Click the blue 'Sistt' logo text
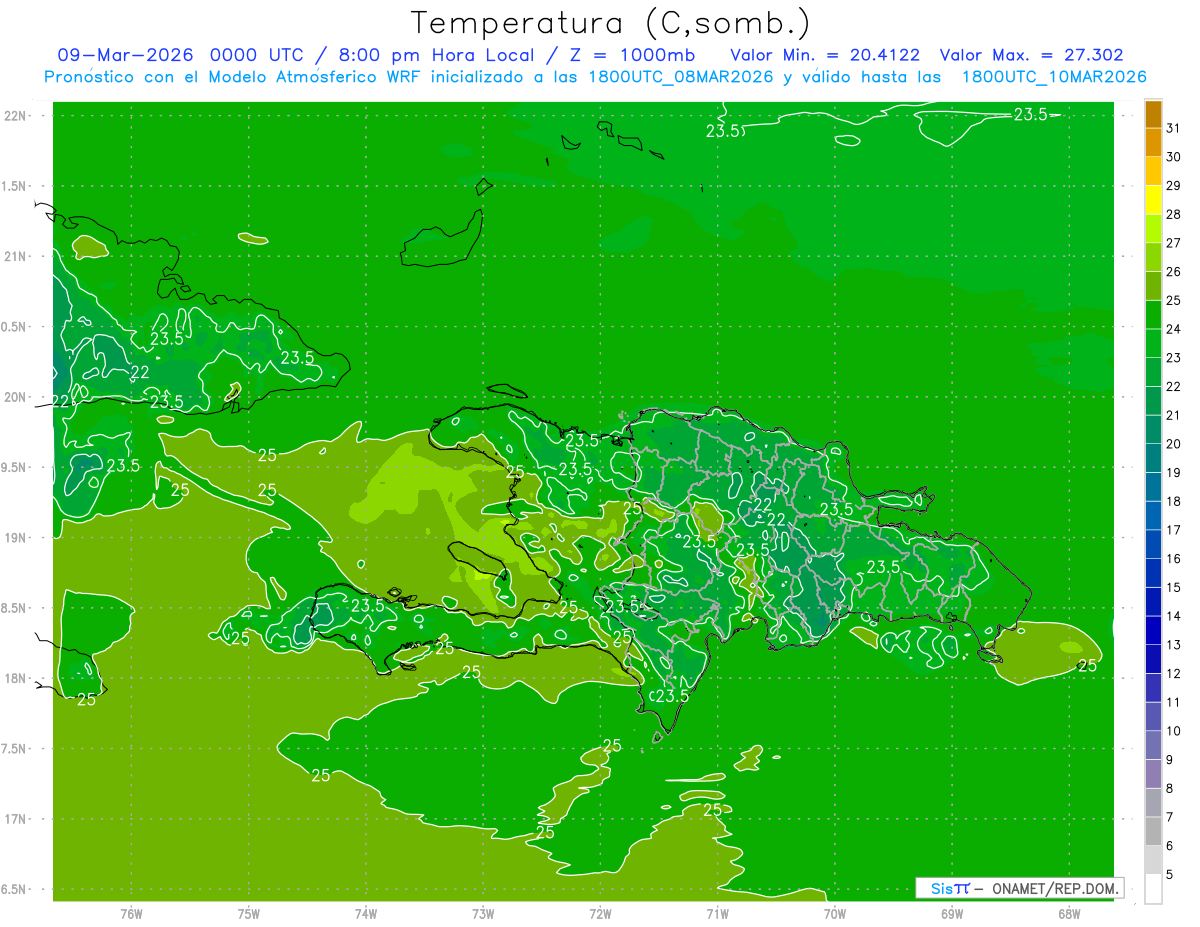 pos(949,888)
